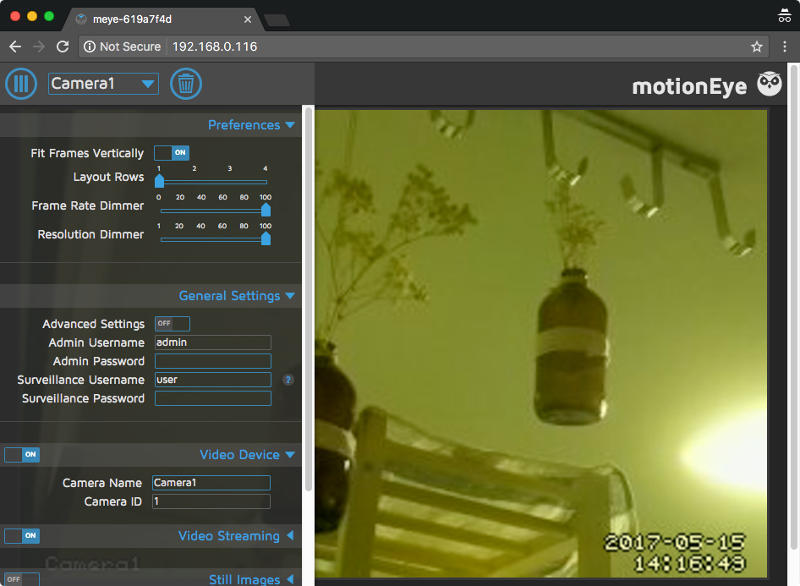The height and width of the screenshot is (586, 800).
Task: Click the panels layout icon beside the camera dropdown
Action: [x=21, y=83]
